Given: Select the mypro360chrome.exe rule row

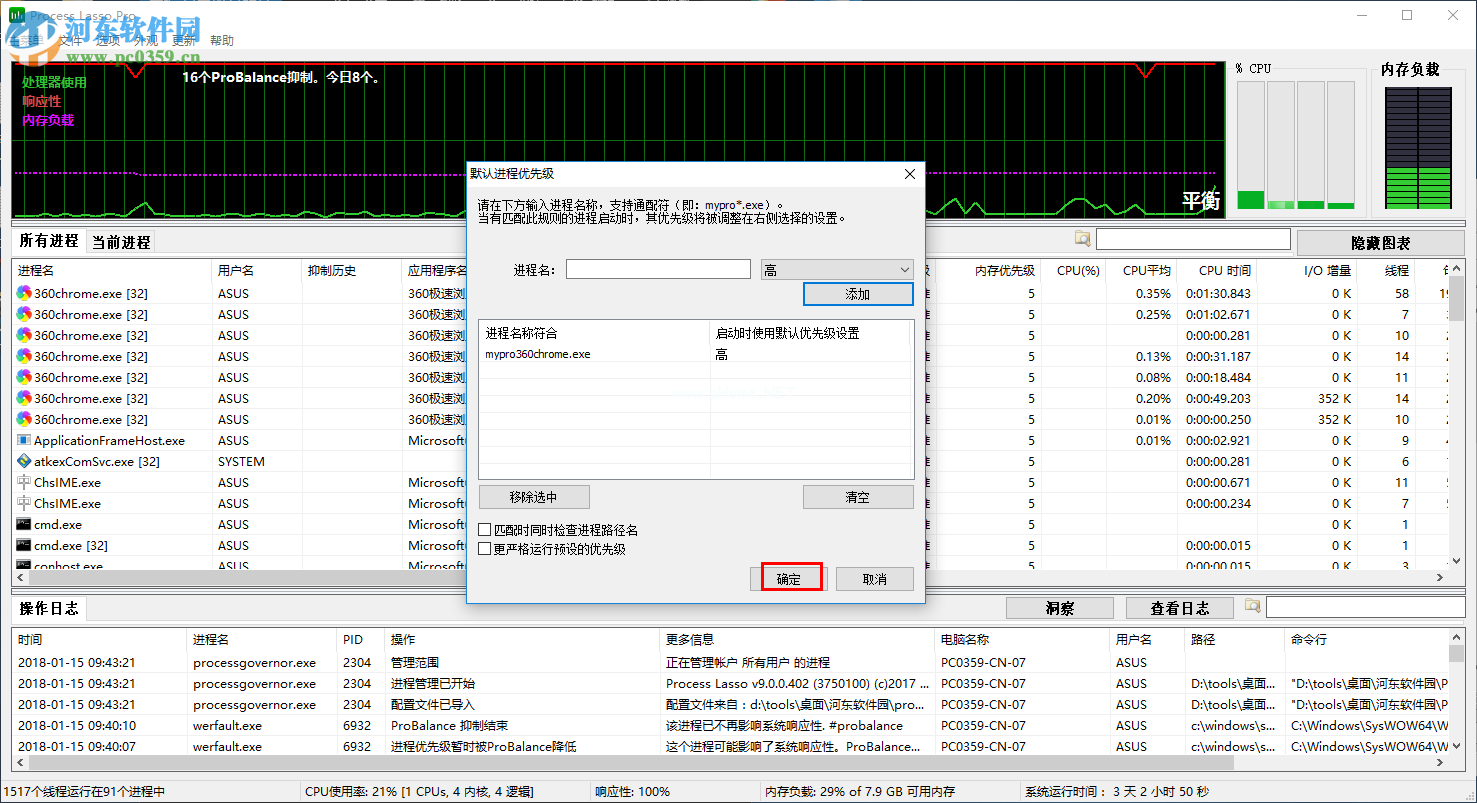Looking at the screenshot, I should [696, 354].
